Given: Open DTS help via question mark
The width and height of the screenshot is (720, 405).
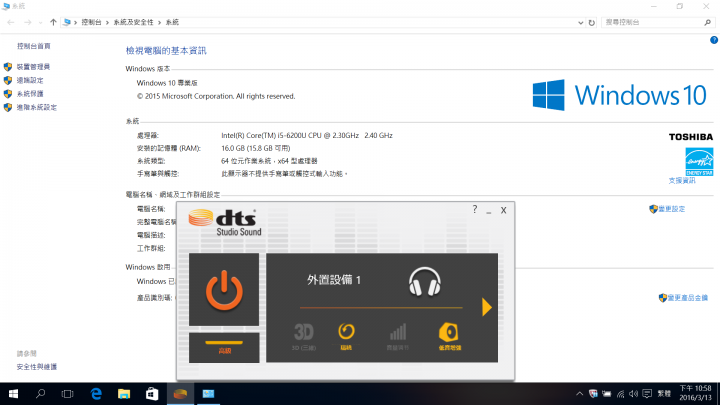Looking at the screenshot, I should [x=475, y=209].
